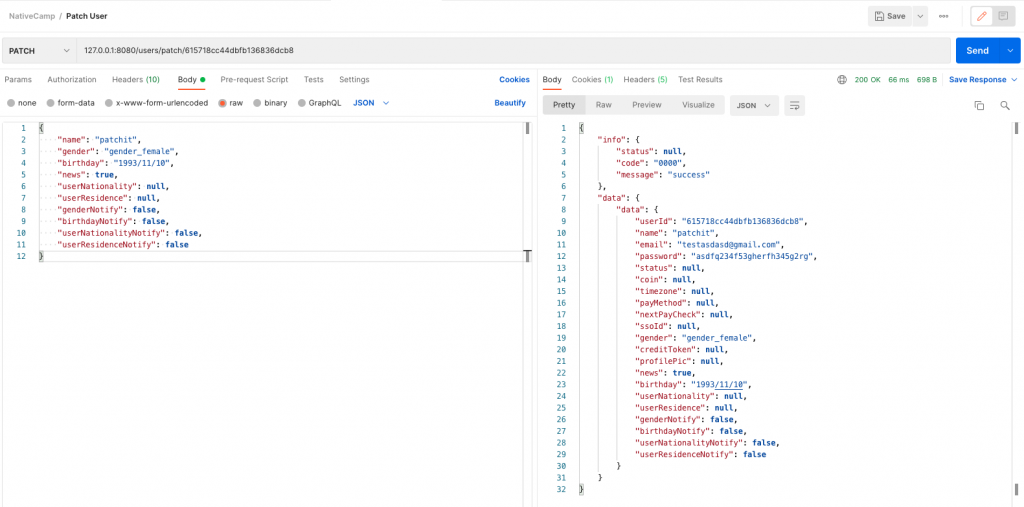
Task: Click the NativeCamp breadcrumb link
Action: [x=31, y=16]
